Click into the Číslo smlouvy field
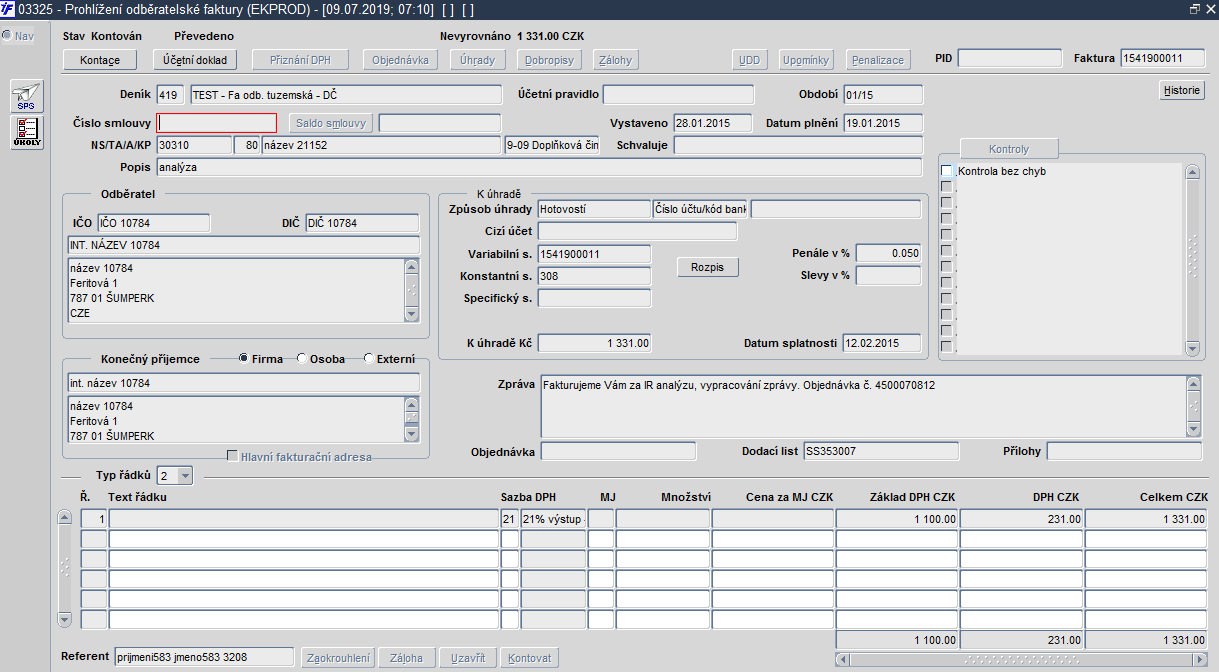The width and height of the screenshot is (1219, 672). tap(217, 123)
